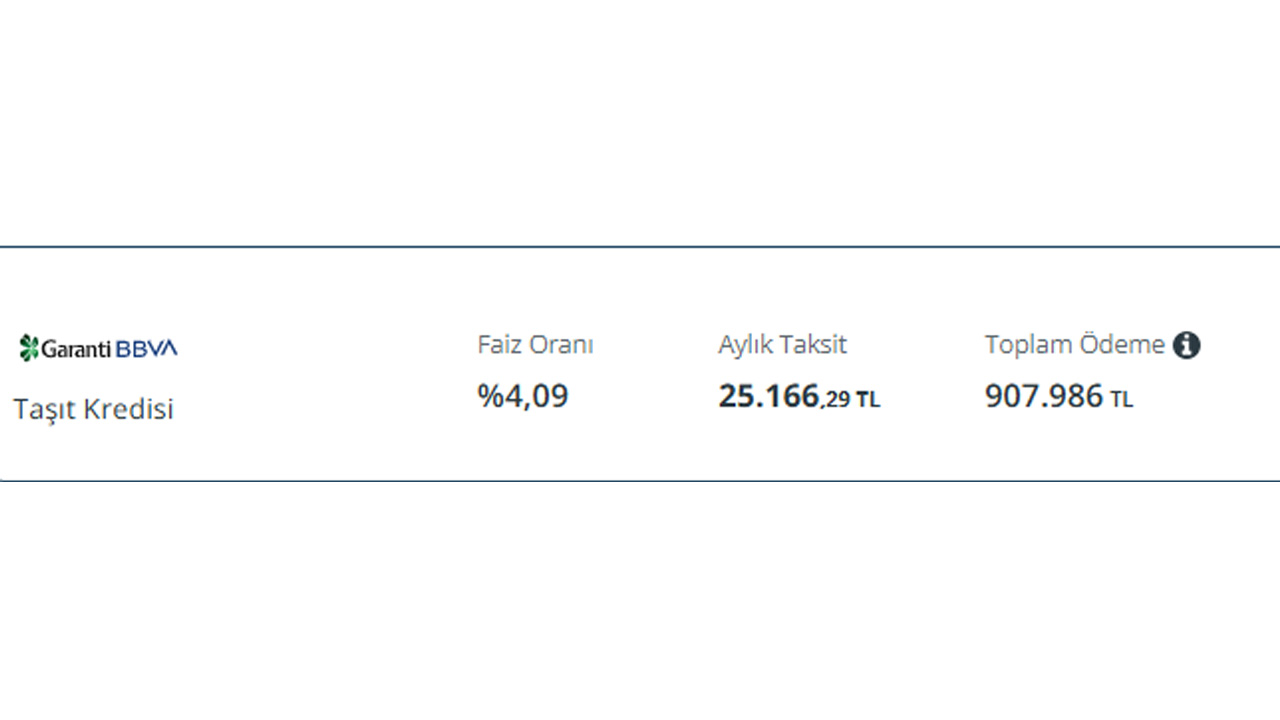This screenshot has width=1280, height=720.
Task: Click the small ,29 kuruş decimal portion
Action: click(x=835, y=400)
